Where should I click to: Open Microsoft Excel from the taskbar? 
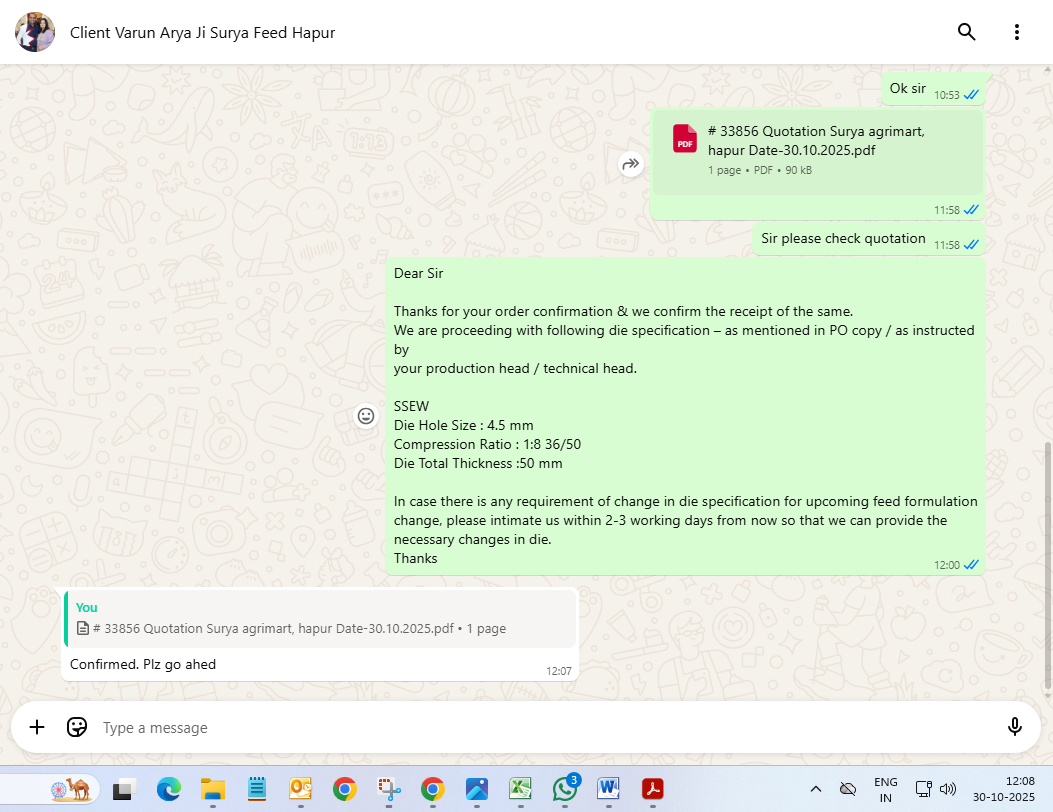click(520, 790)
